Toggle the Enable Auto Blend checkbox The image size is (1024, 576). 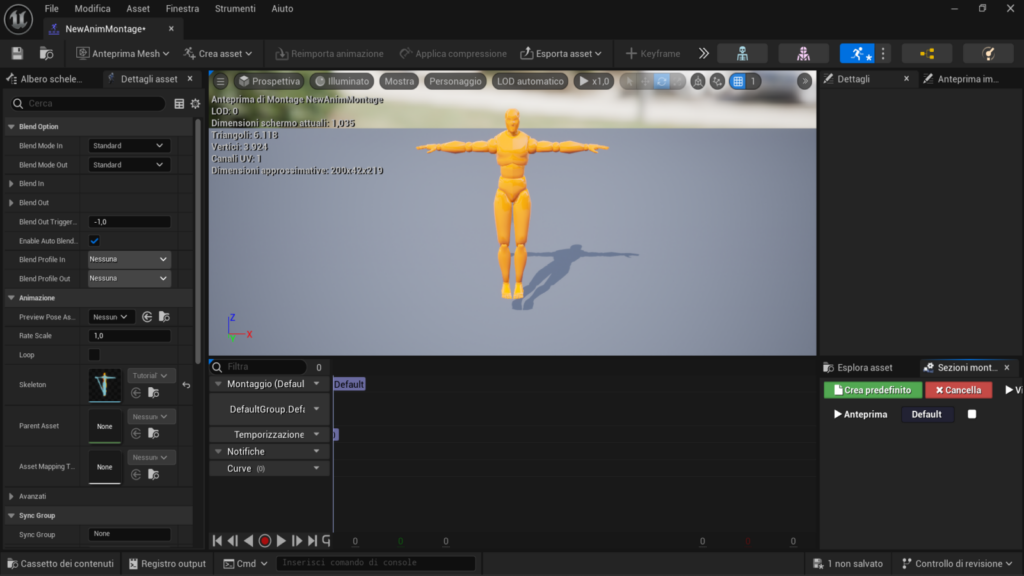pos(95,241)
